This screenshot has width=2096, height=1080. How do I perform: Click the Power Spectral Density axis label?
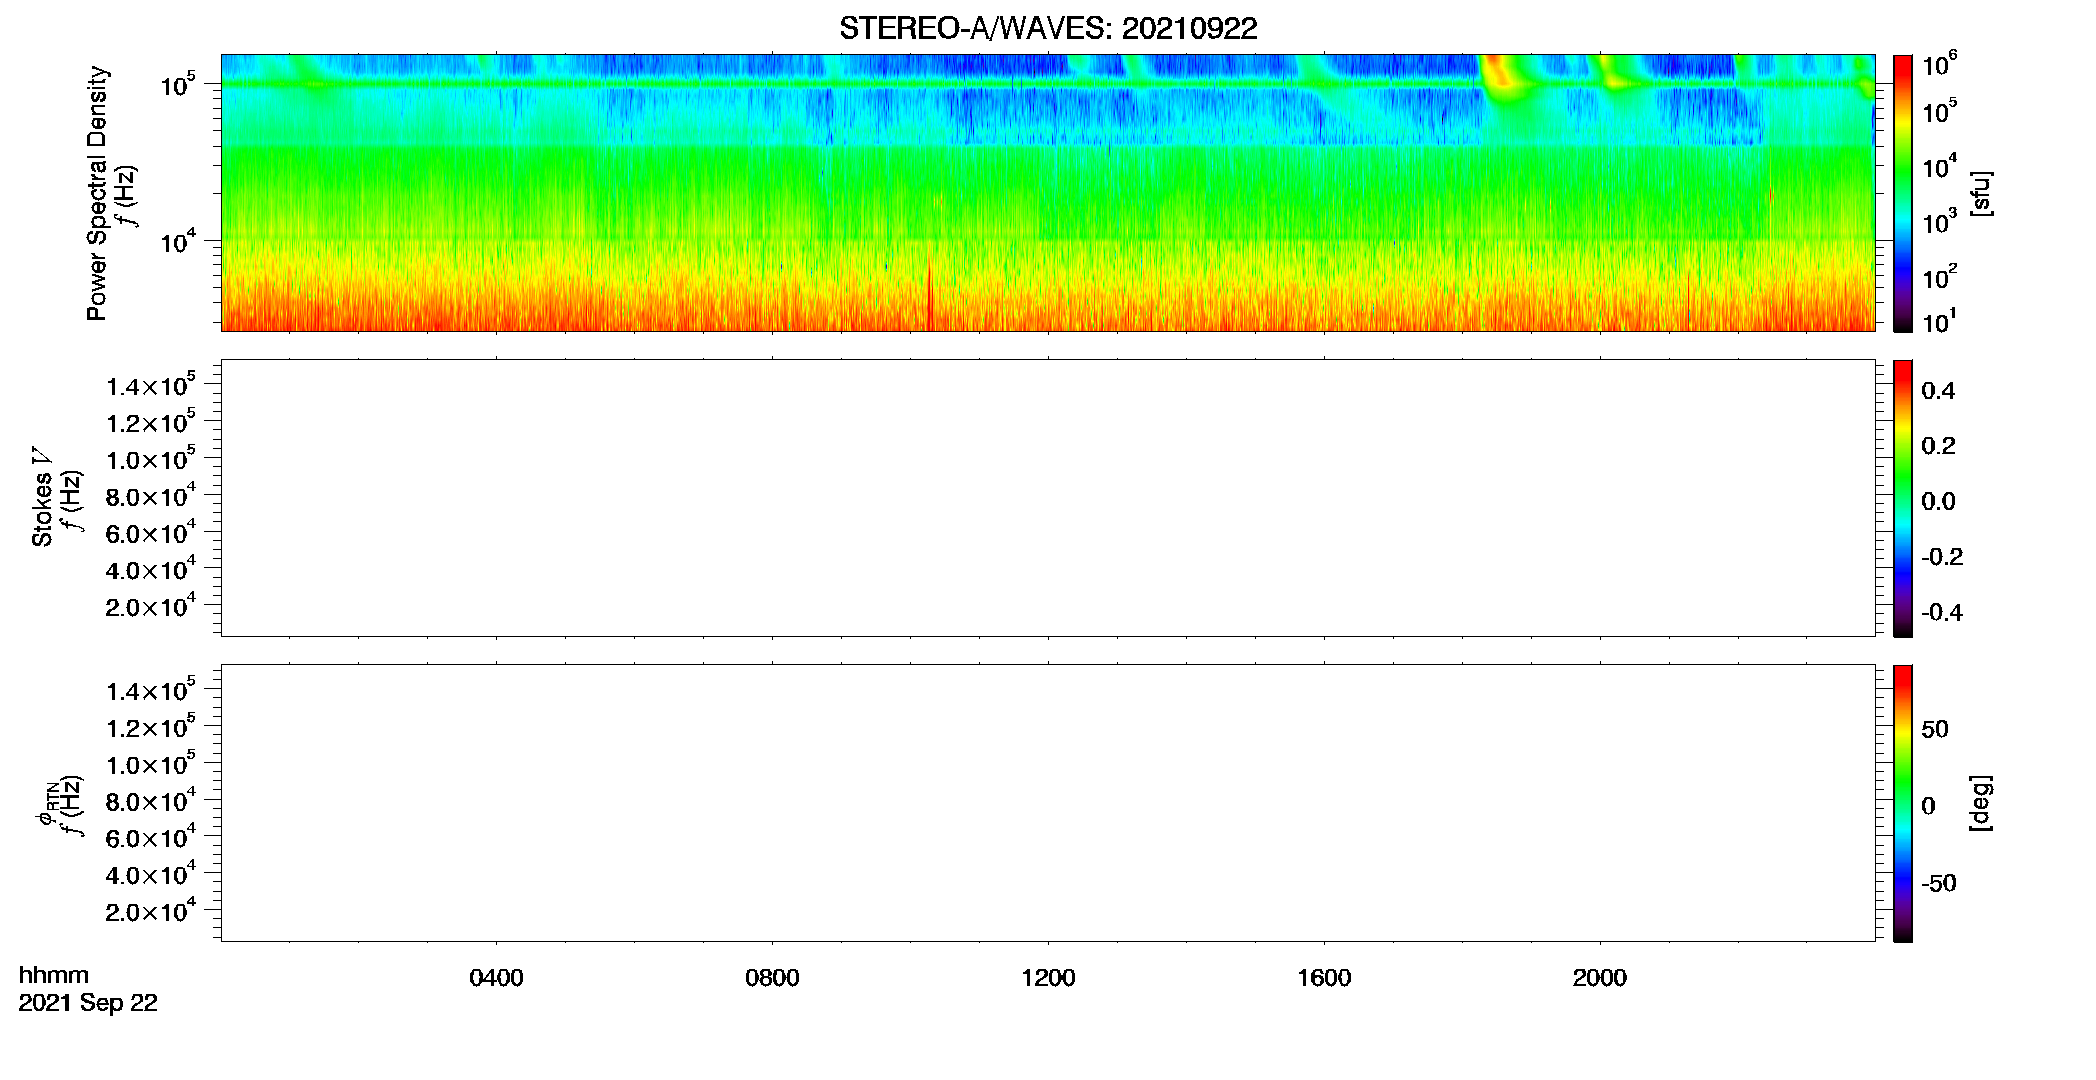(x=97, y=193)
